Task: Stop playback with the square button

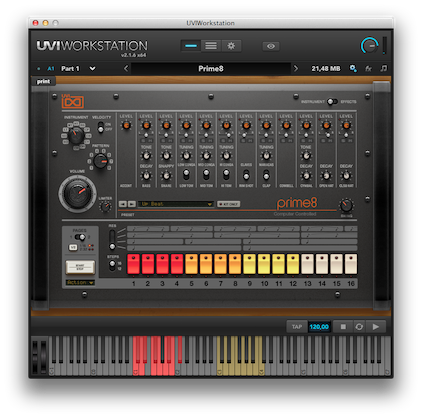Action: pos(343,327)
